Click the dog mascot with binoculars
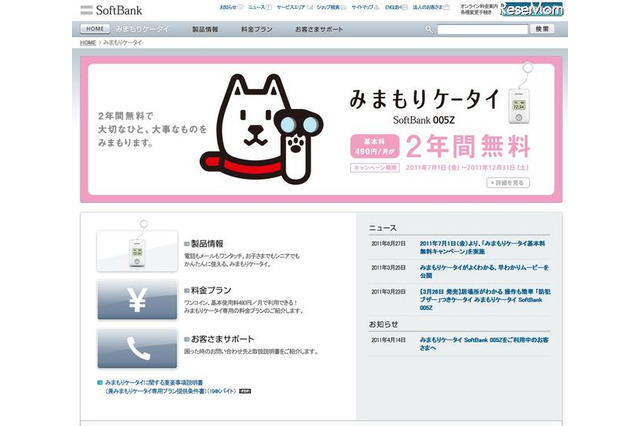This screenshot has height=426, width=640. point(261,128)
